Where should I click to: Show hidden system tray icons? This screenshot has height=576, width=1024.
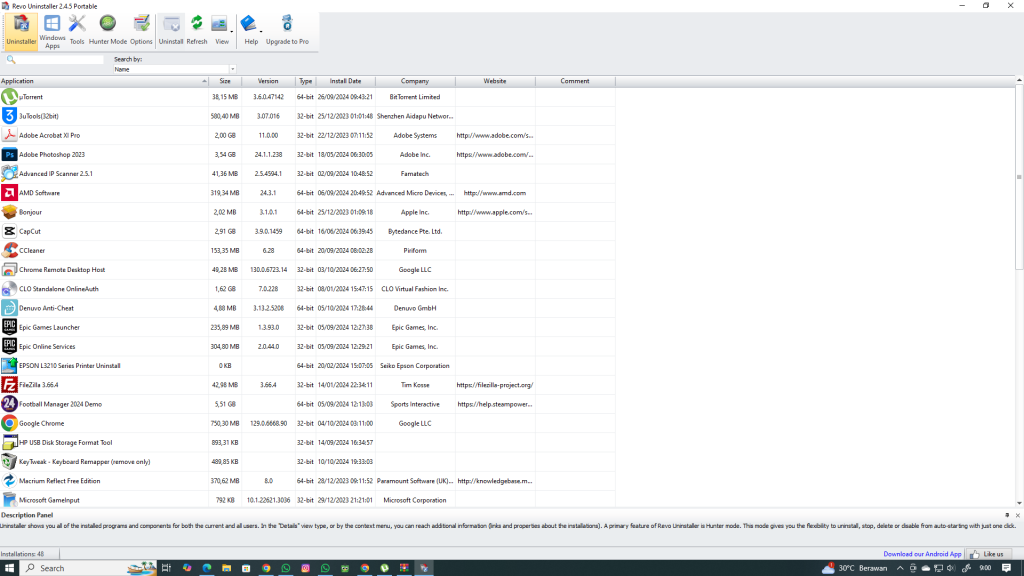900,568
